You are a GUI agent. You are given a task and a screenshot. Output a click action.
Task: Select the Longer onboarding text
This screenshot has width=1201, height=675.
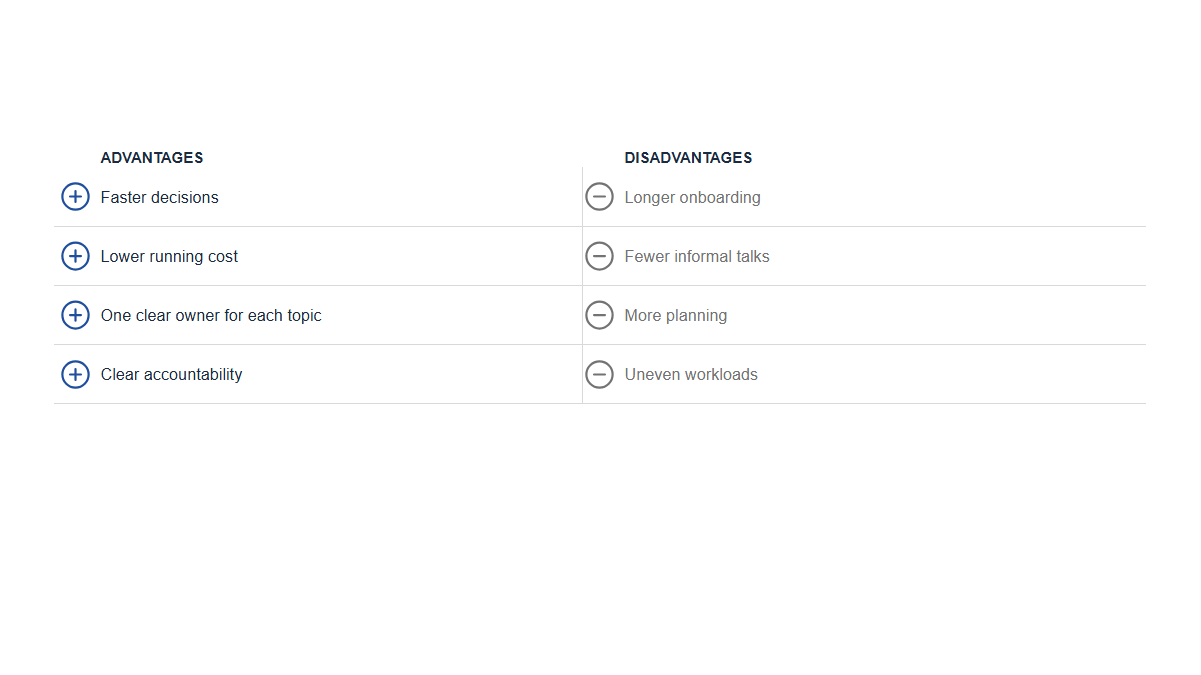[692, 198]
